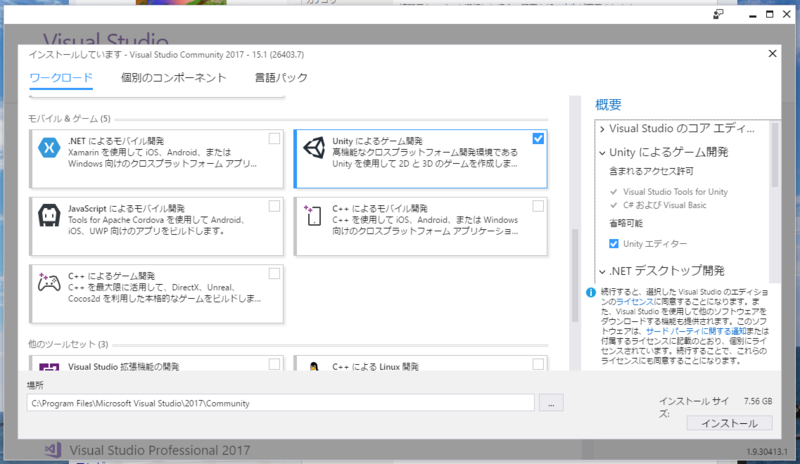Image resolution: width=800 pixels, height=464 pixels.
Task: Click the 含まれるアクセス許可 label
Action: coord(651,172)
